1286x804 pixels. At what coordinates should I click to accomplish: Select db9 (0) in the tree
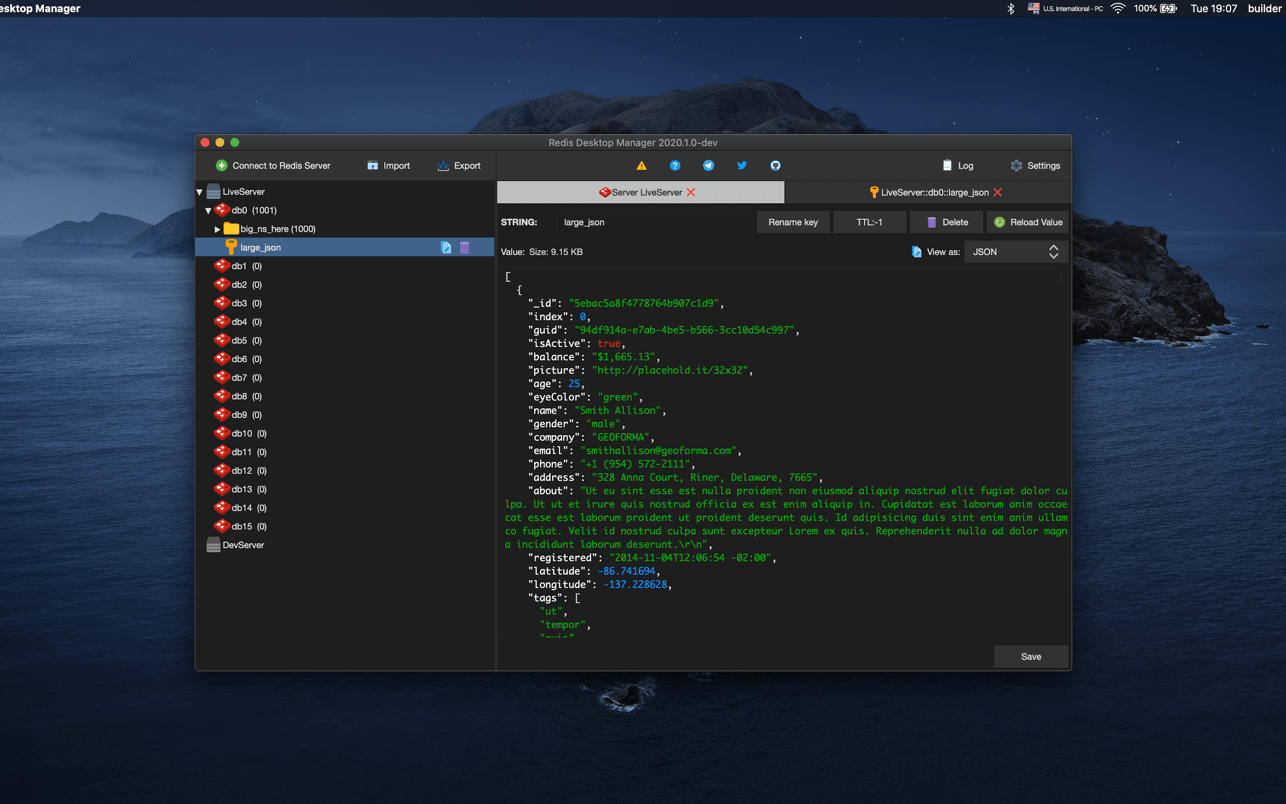pyautogui.click(x=246, y=415)
